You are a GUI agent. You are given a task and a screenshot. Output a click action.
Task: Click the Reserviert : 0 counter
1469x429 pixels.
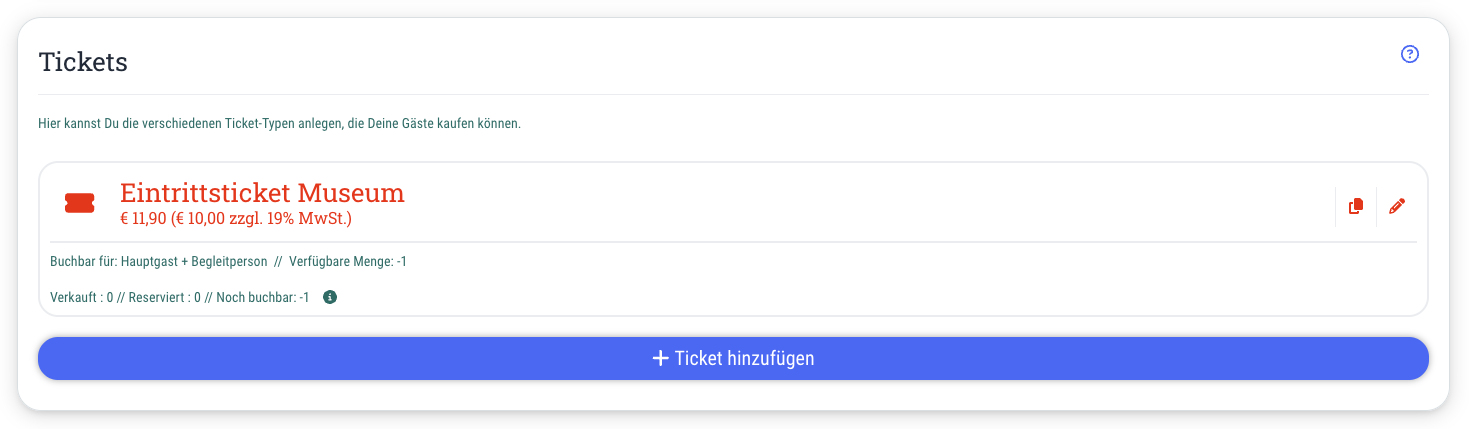165,297
